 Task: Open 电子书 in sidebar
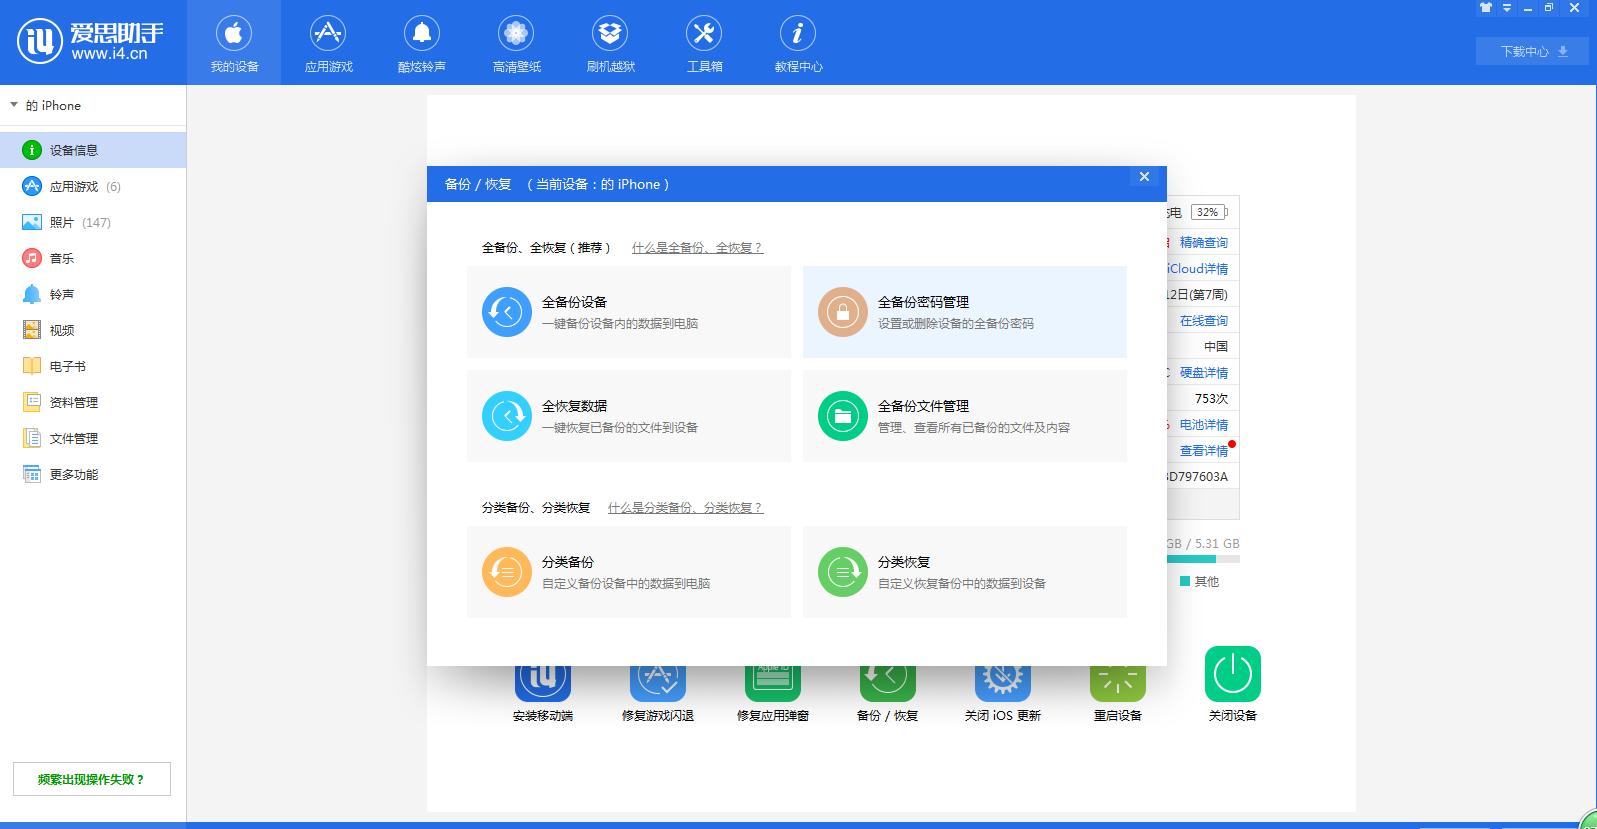click(x=93, y=366)
